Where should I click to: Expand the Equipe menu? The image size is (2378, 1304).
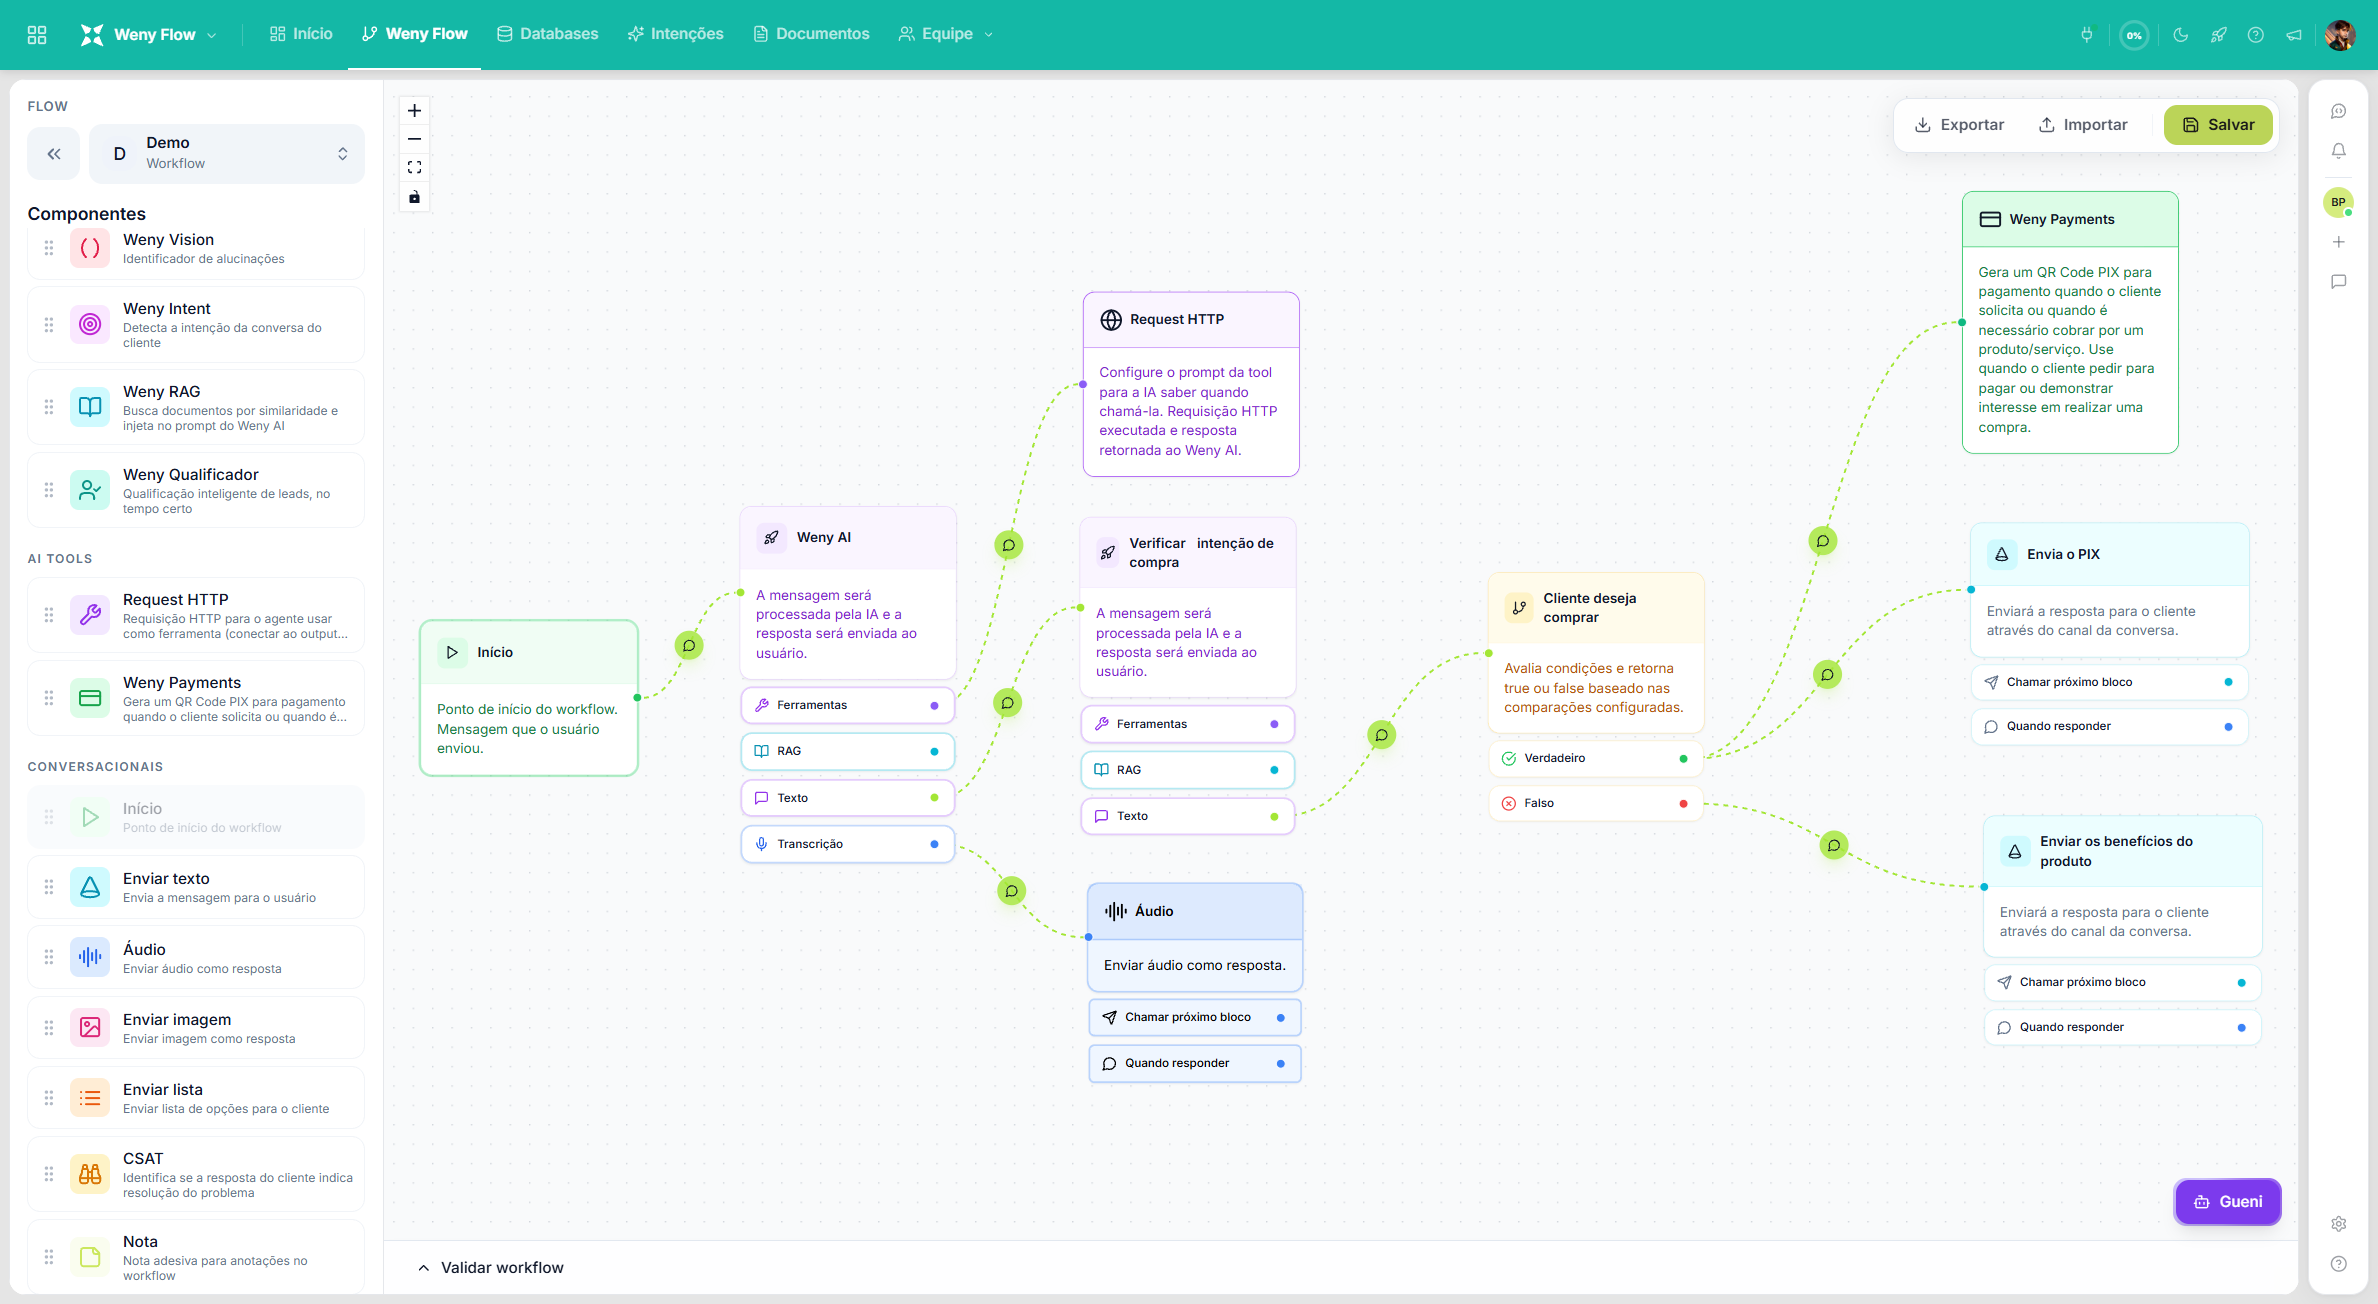tap(946, 35)
